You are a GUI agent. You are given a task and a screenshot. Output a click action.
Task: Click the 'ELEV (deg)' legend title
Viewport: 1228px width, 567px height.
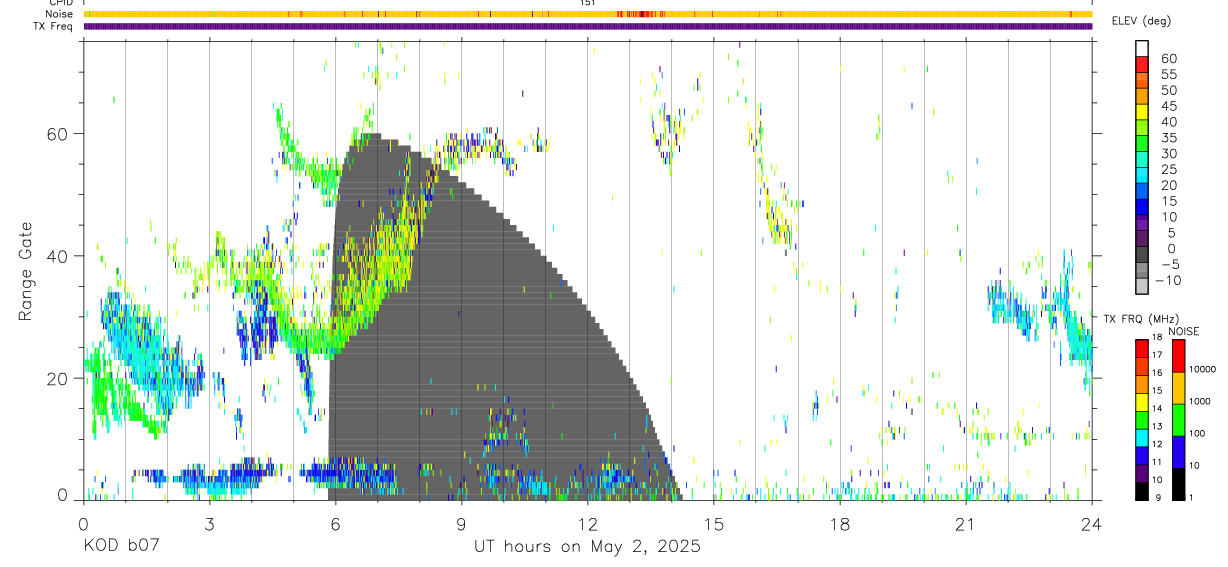pyautogui.click(x=1142, y=21)
